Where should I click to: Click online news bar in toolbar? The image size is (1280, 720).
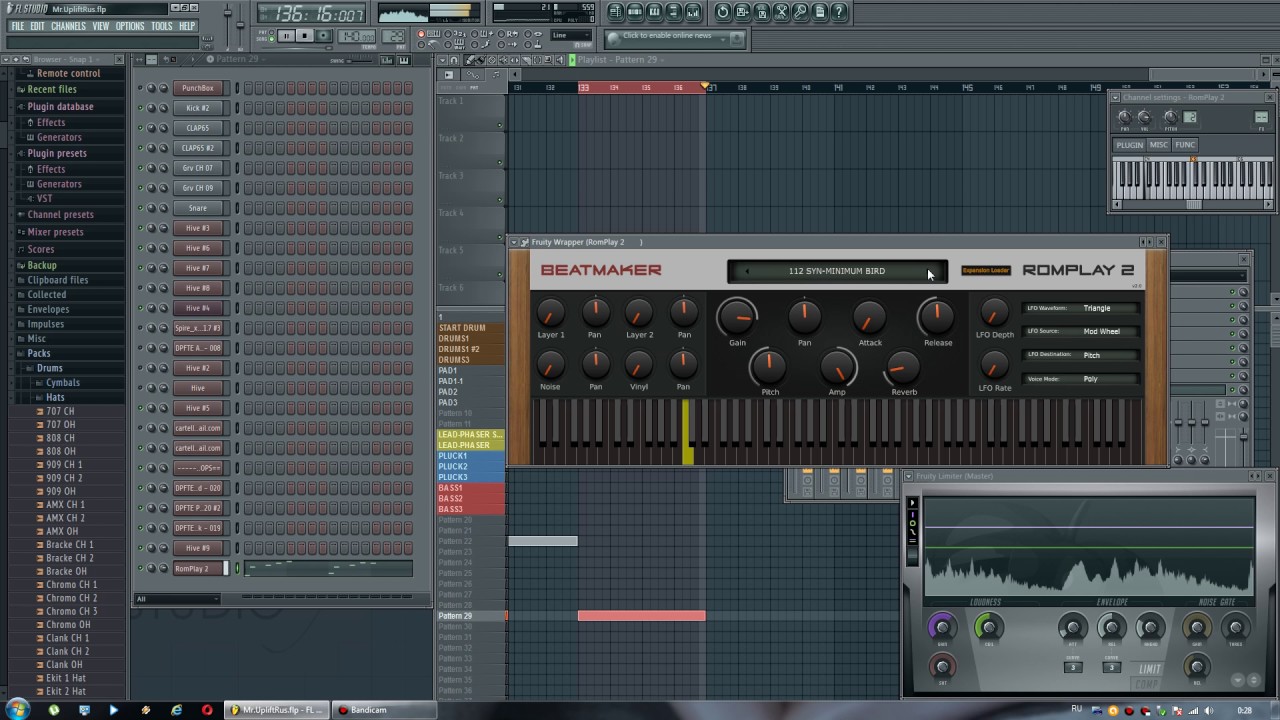pyautogui.click(x=674, y=38)
